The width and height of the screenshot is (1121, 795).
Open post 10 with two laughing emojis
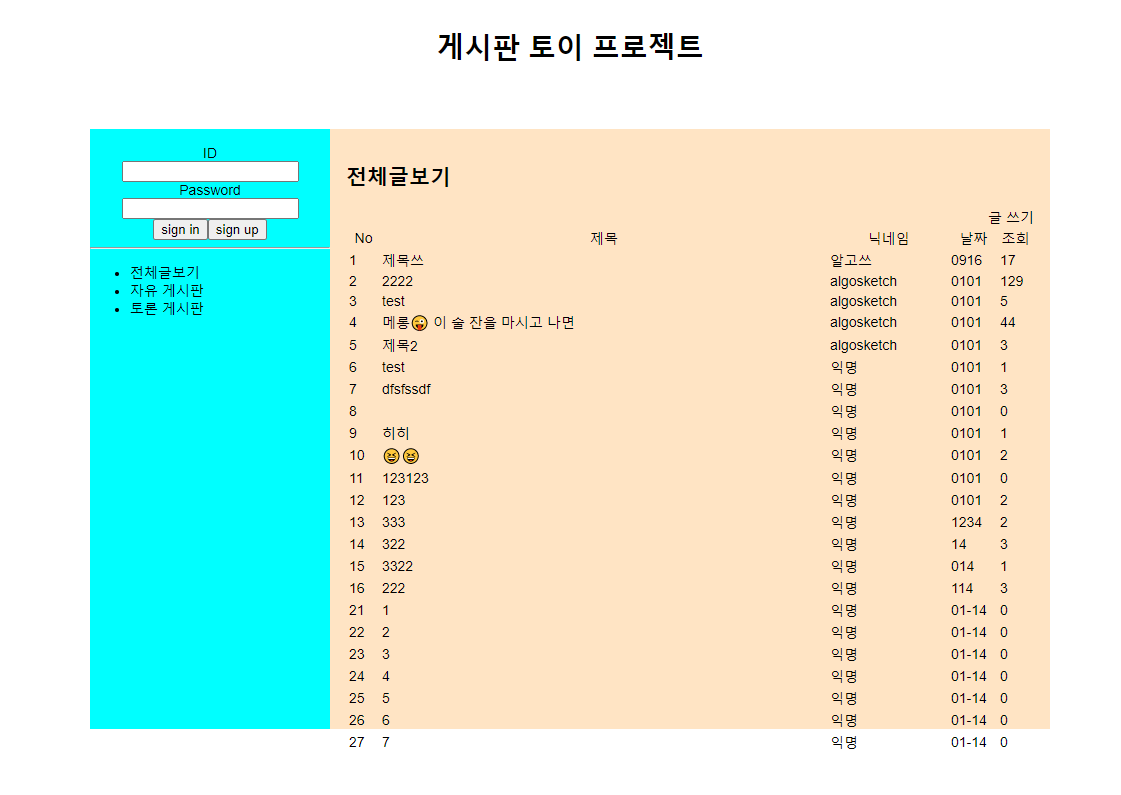[x=401, y=455]
